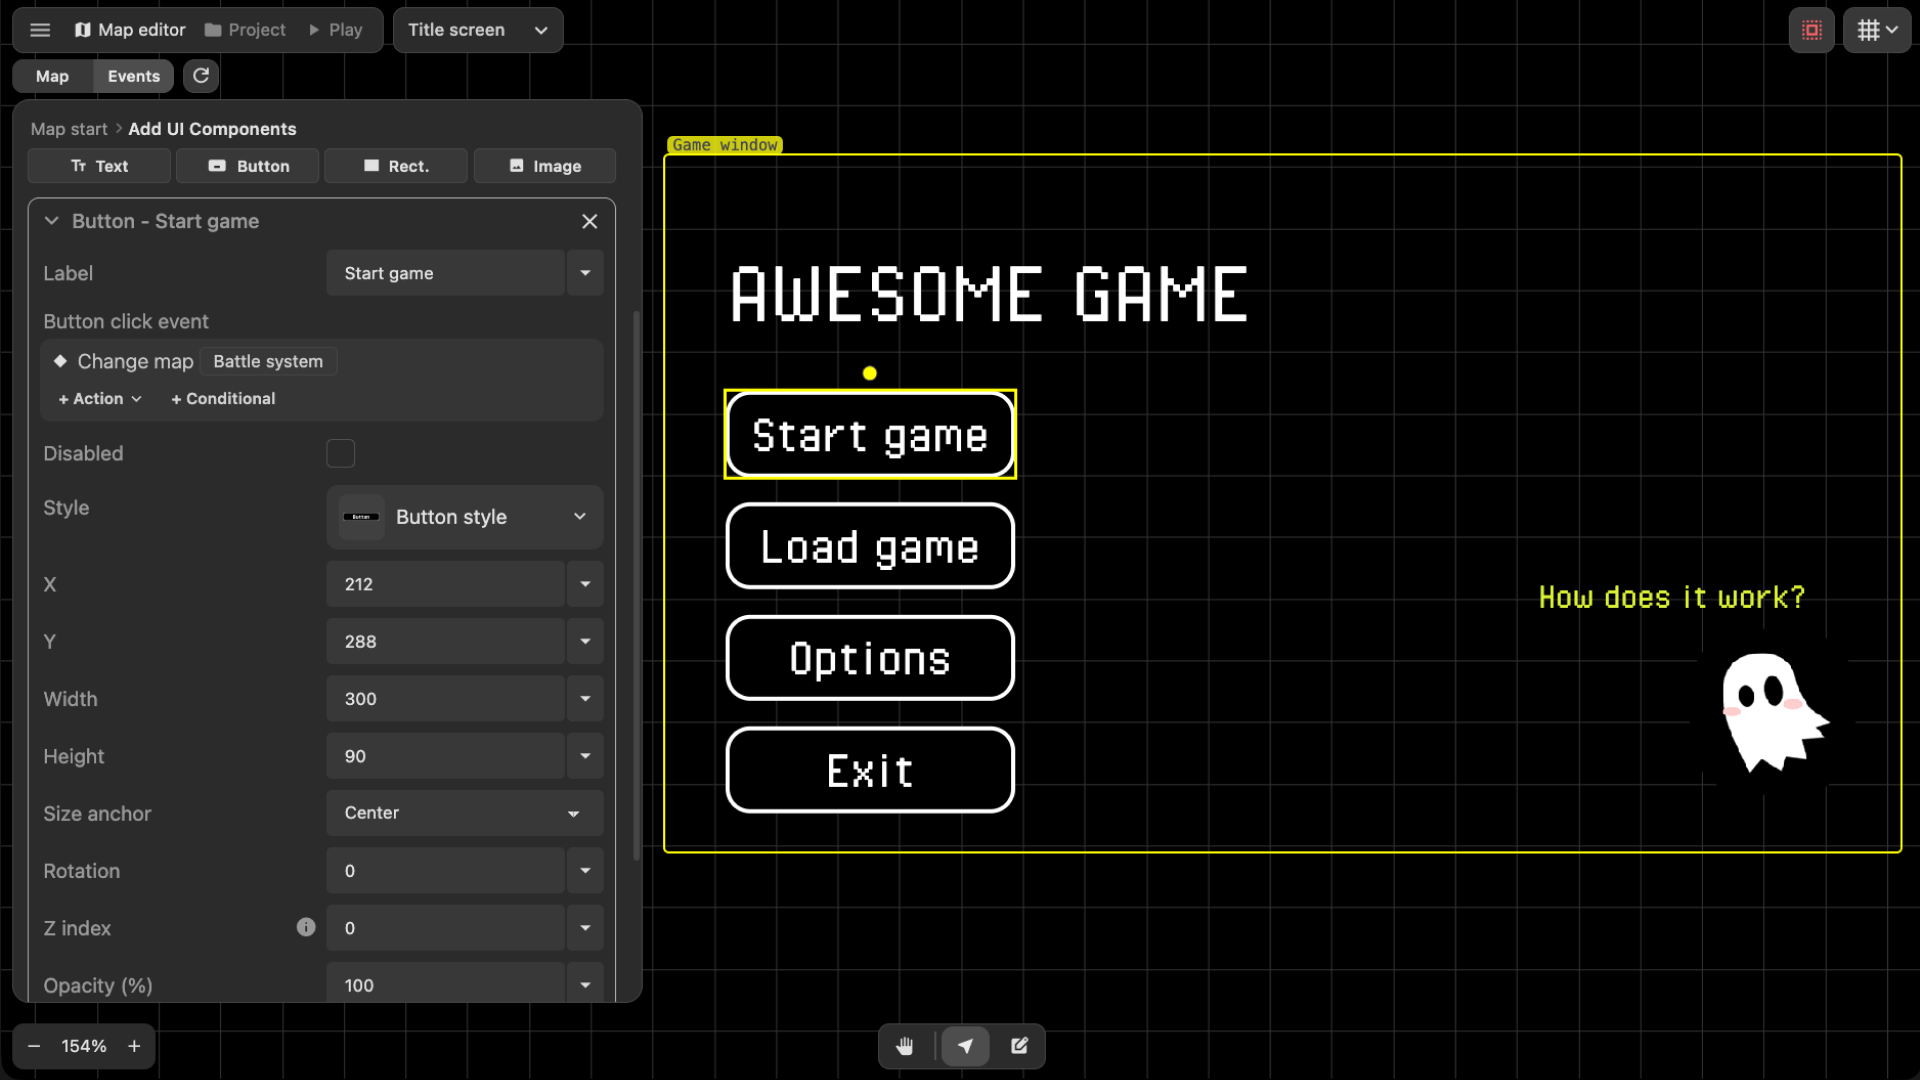The width and height of the screenshot is (1920, 1080).
Task: Open the Size anchor Center dropdown
Action: click(465, 813)
